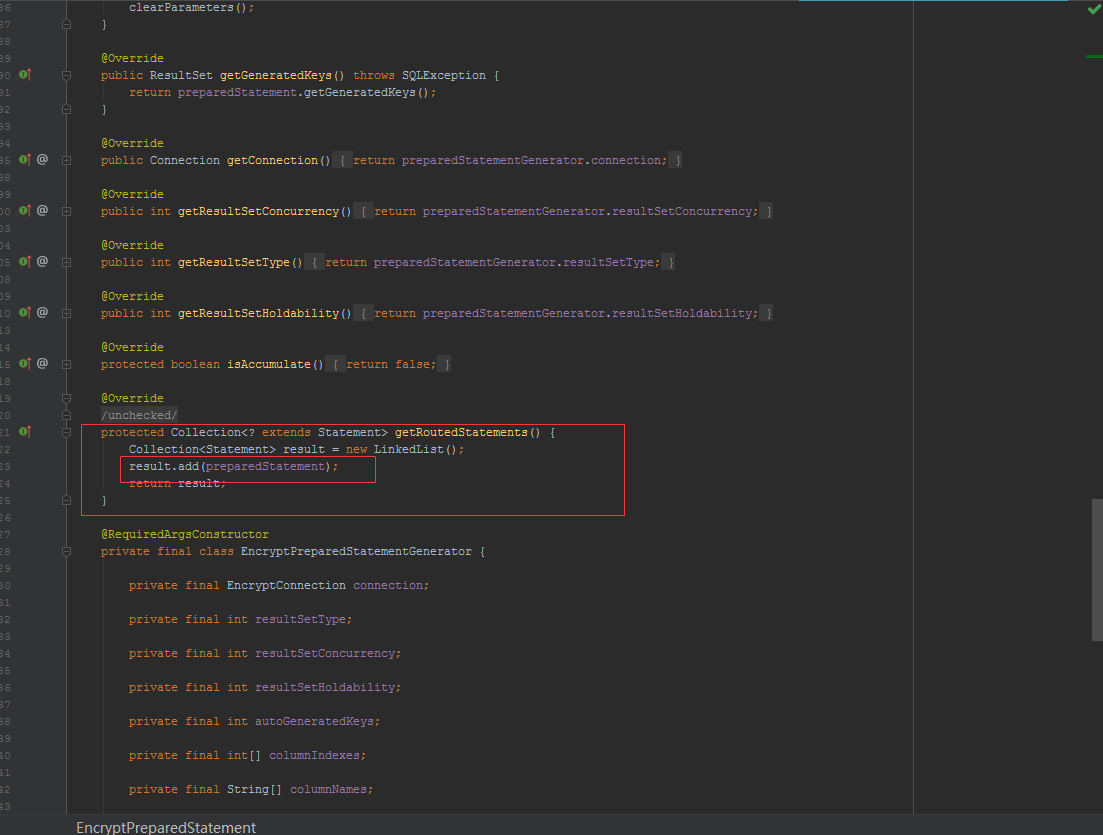Click the override arrow beside getRoutedStatements

[x=24, y=432]
